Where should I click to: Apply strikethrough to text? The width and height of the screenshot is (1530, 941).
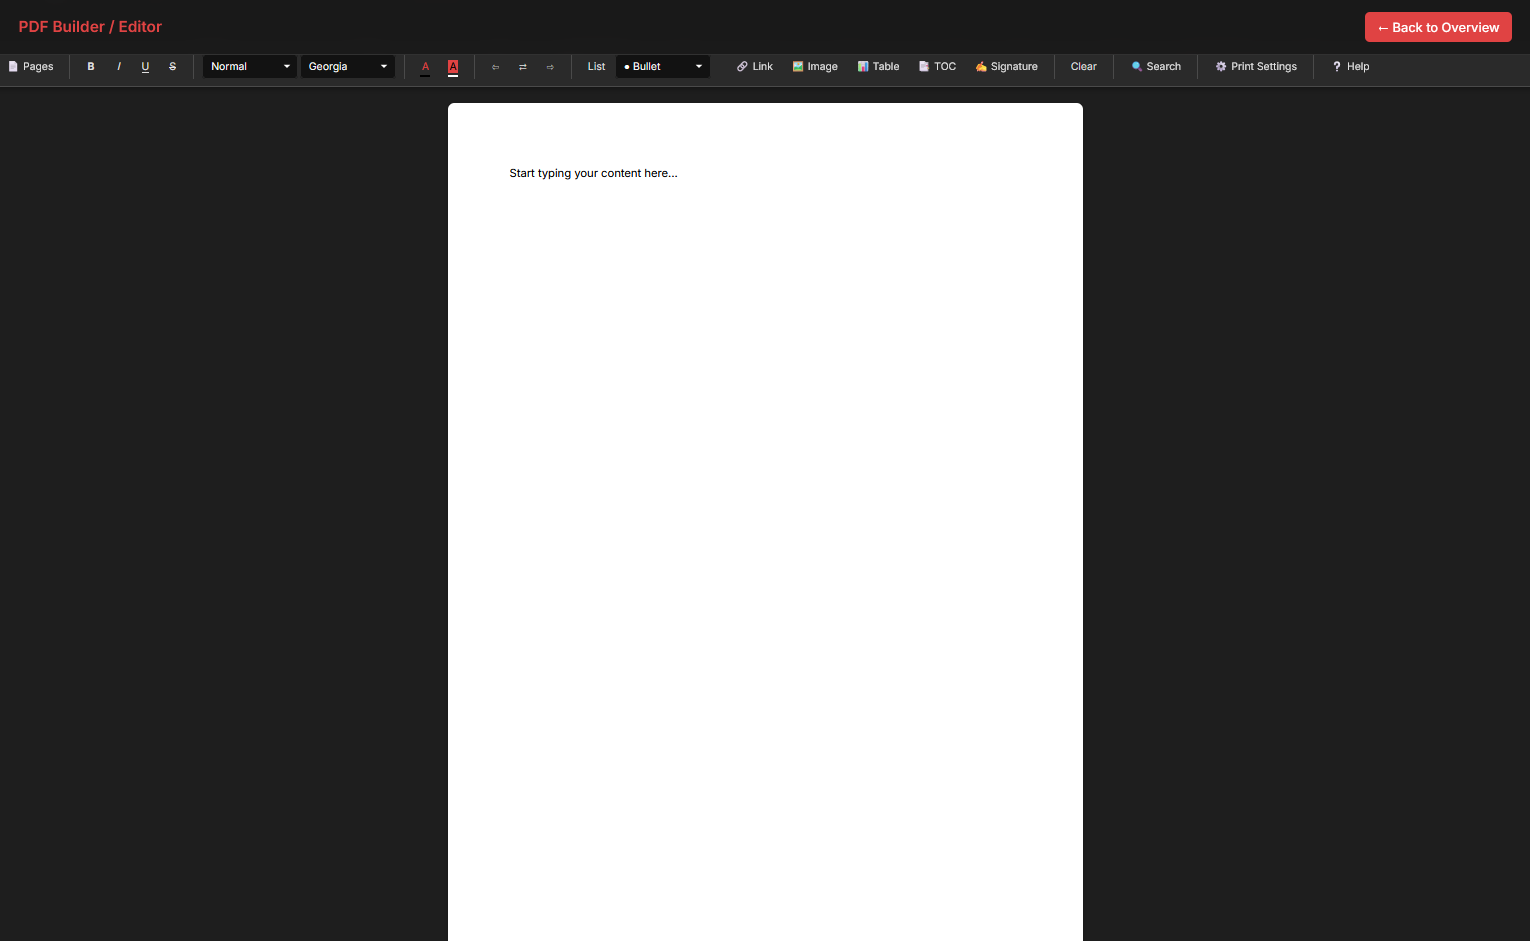[173, 67]
